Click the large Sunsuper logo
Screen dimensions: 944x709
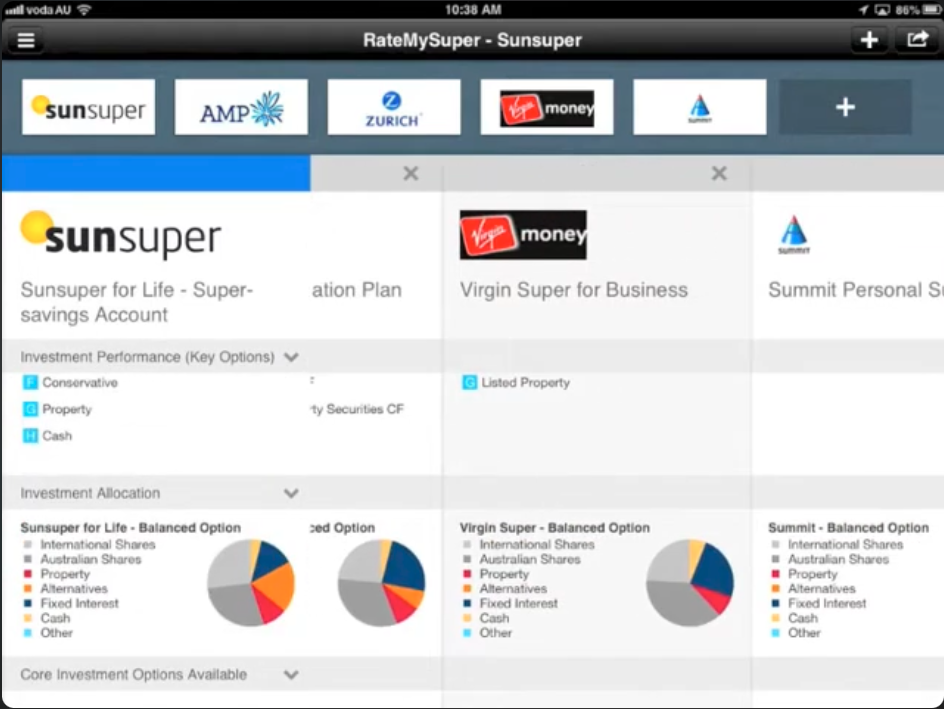tap(121, 235)
